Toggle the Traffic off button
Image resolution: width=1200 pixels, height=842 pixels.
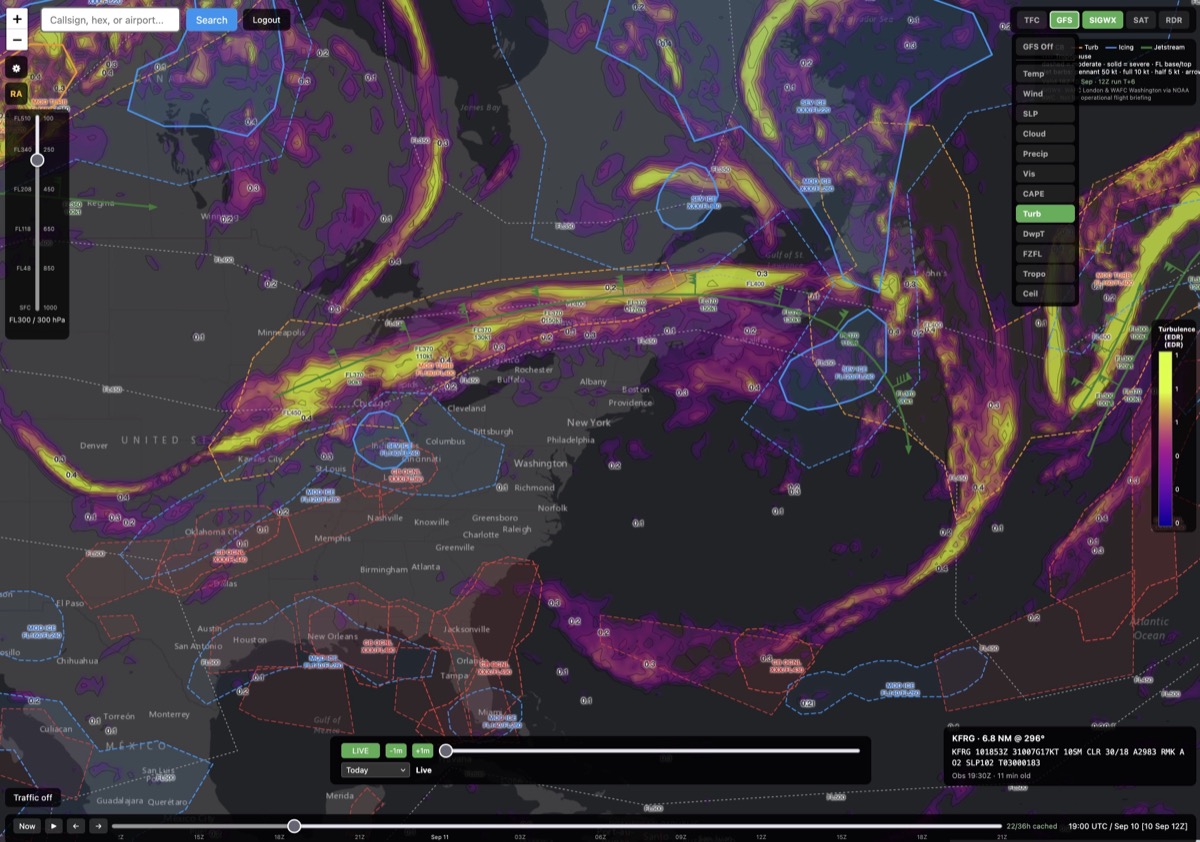point(33,798)
